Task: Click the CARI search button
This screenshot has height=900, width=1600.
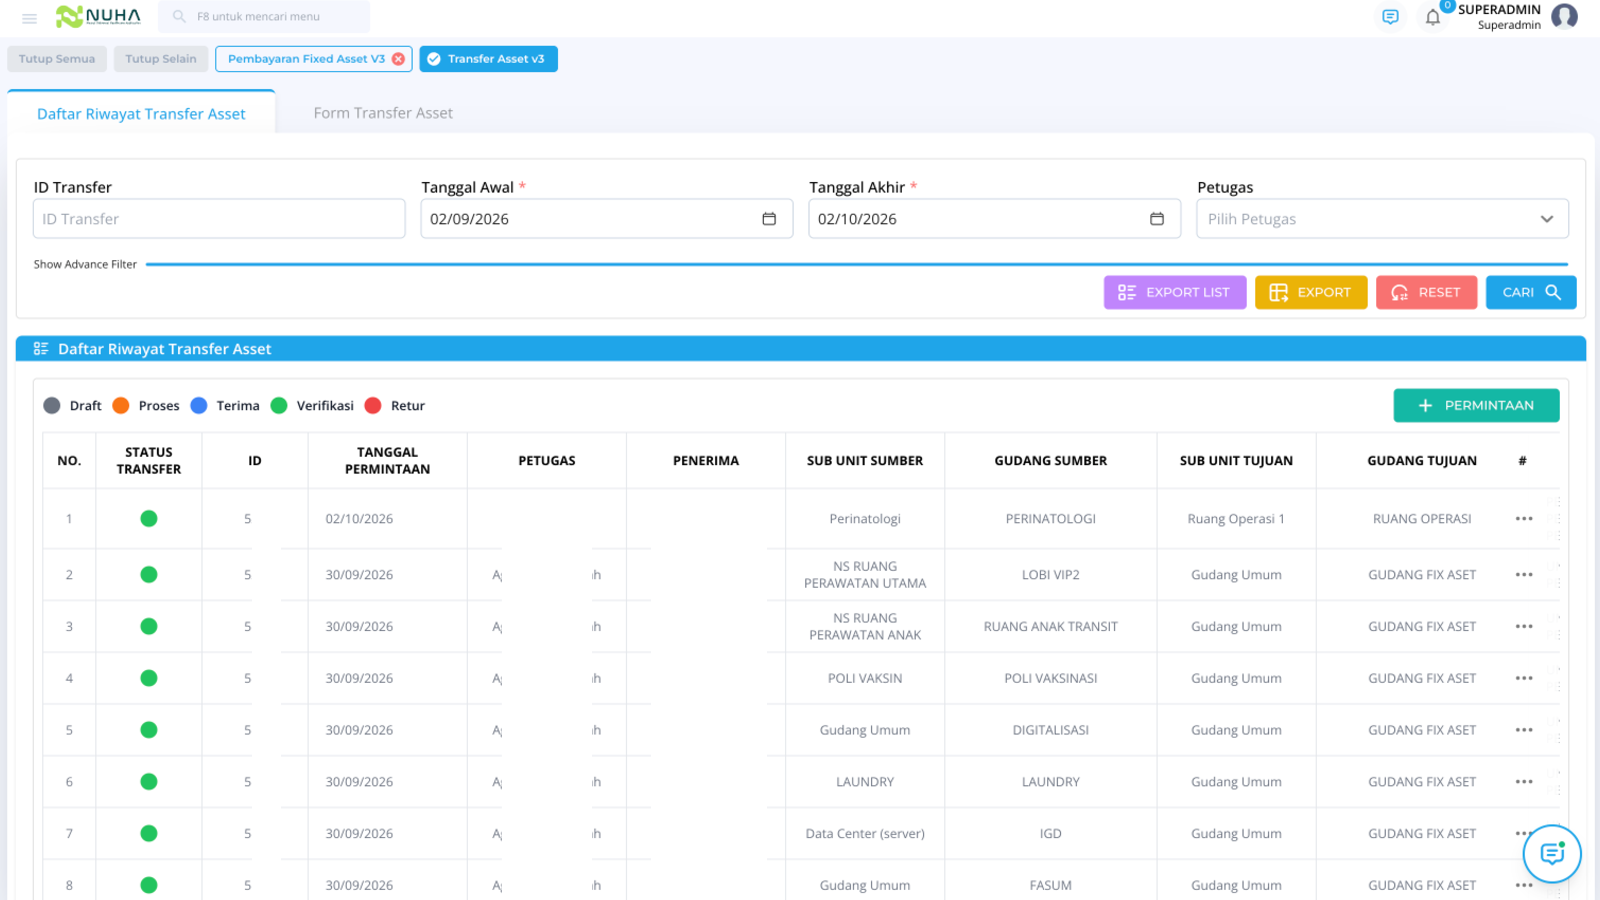Action: (x=1531, y=293)
